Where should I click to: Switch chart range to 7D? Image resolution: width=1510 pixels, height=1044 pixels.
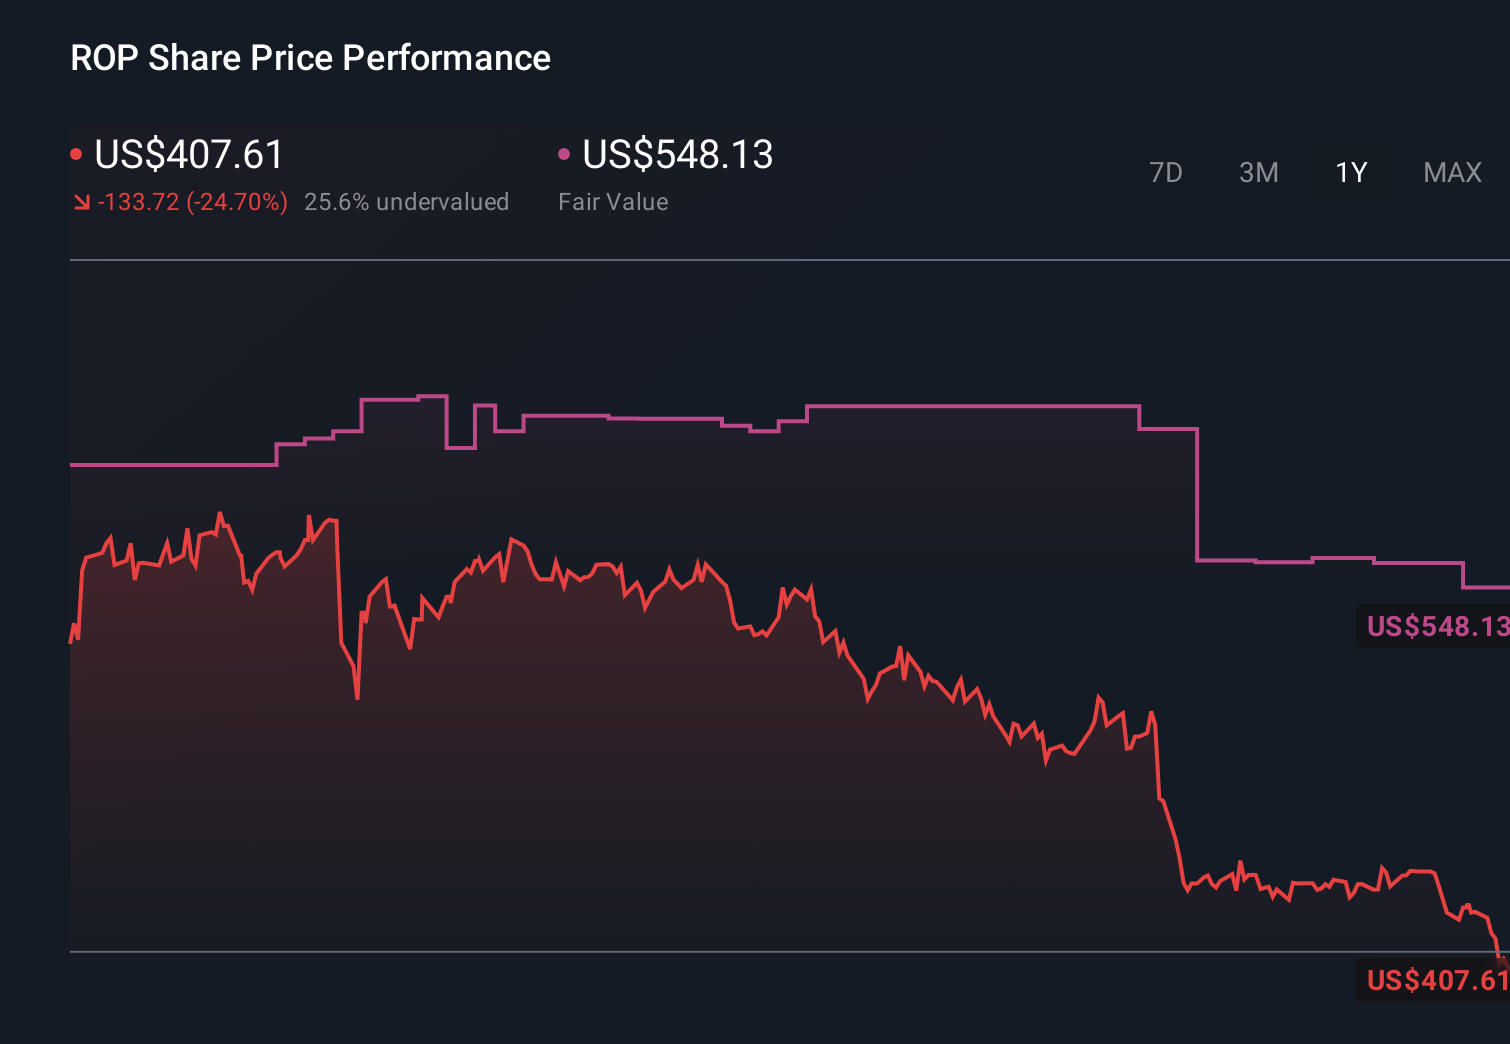coord(1165,173)
